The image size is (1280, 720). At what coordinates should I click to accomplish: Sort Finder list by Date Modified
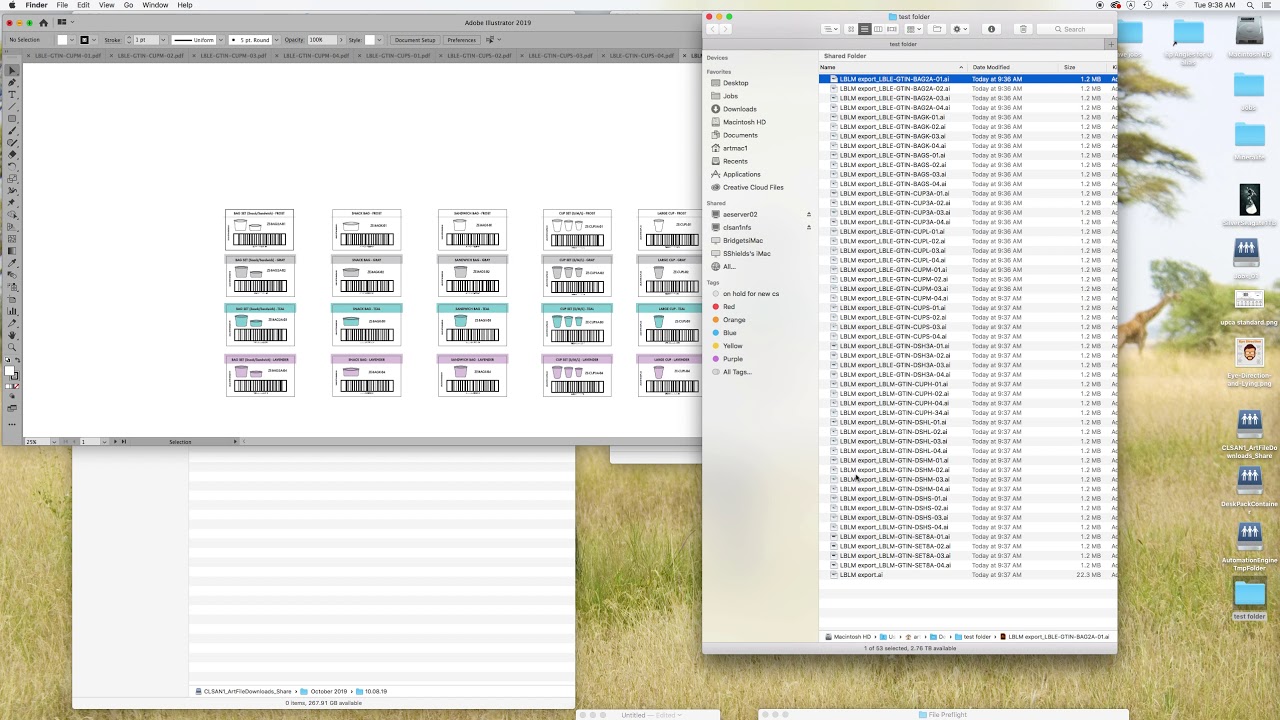pos(1014,67)
